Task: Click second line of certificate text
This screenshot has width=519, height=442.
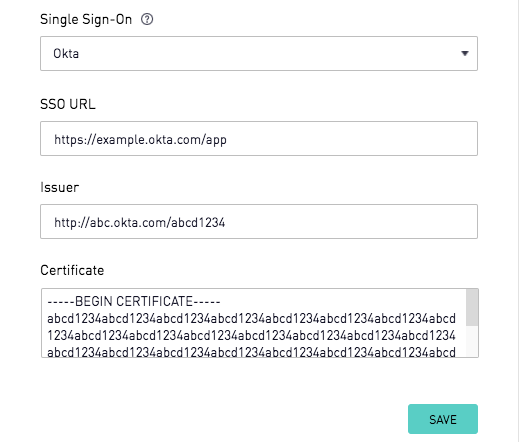Action: pyautogui.click(x=251, y=319)
